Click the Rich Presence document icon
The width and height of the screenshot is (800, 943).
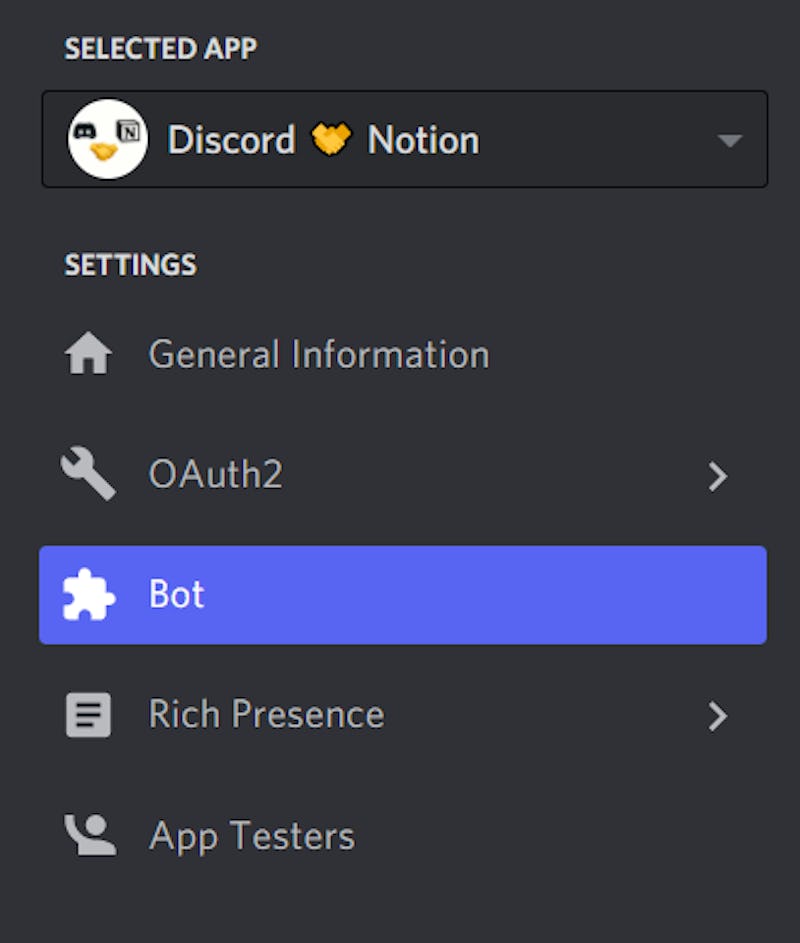[88, 716]
